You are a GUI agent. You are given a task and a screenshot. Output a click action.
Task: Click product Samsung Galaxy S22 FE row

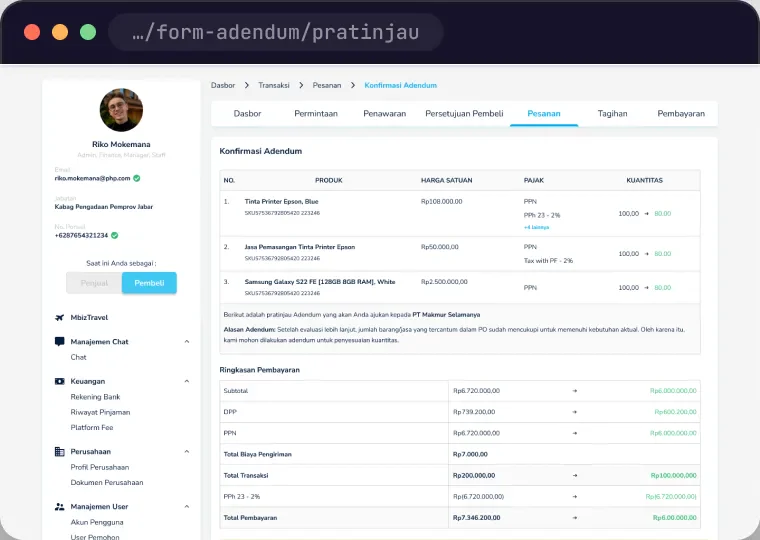(460, 287)
